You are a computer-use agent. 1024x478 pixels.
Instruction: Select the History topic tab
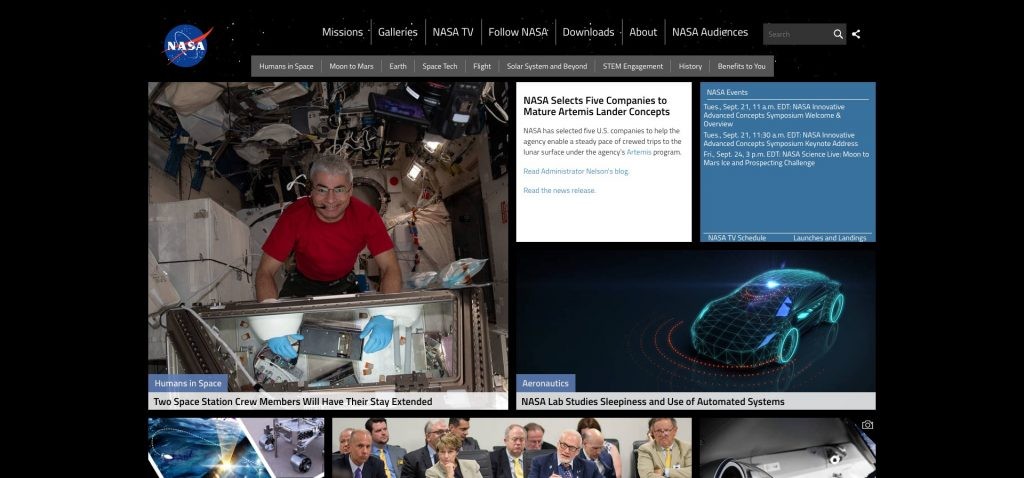point(690,66)
